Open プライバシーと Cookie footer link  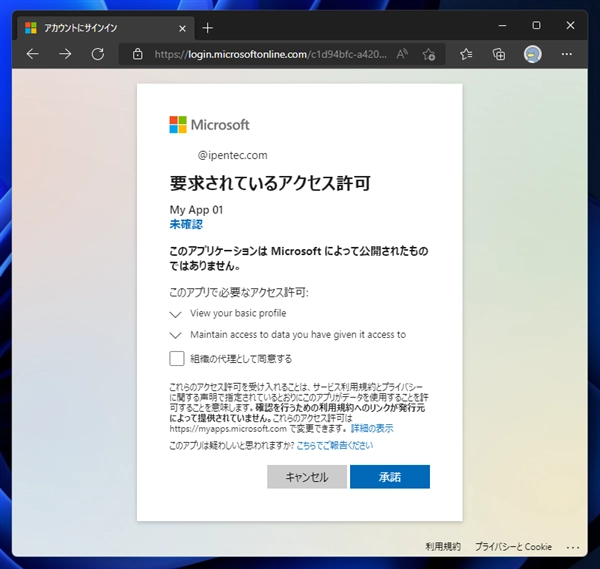point(513,546)
